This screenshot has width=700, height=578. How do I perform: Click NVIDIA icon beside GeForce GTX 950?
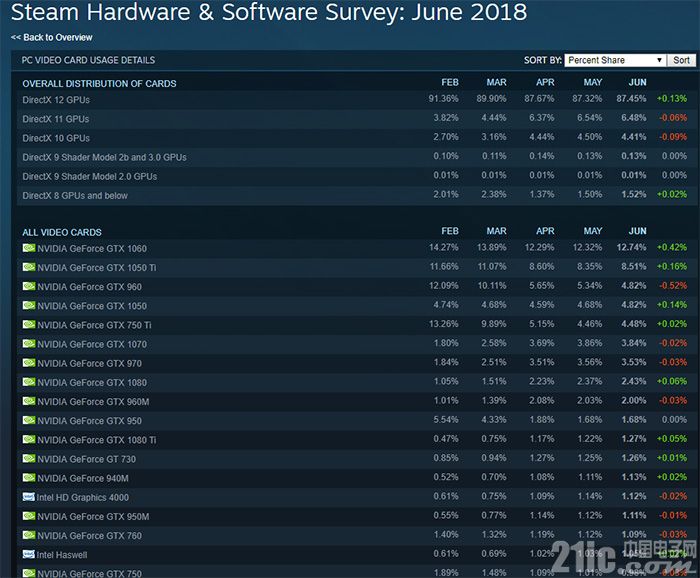[x=29, y=420]
